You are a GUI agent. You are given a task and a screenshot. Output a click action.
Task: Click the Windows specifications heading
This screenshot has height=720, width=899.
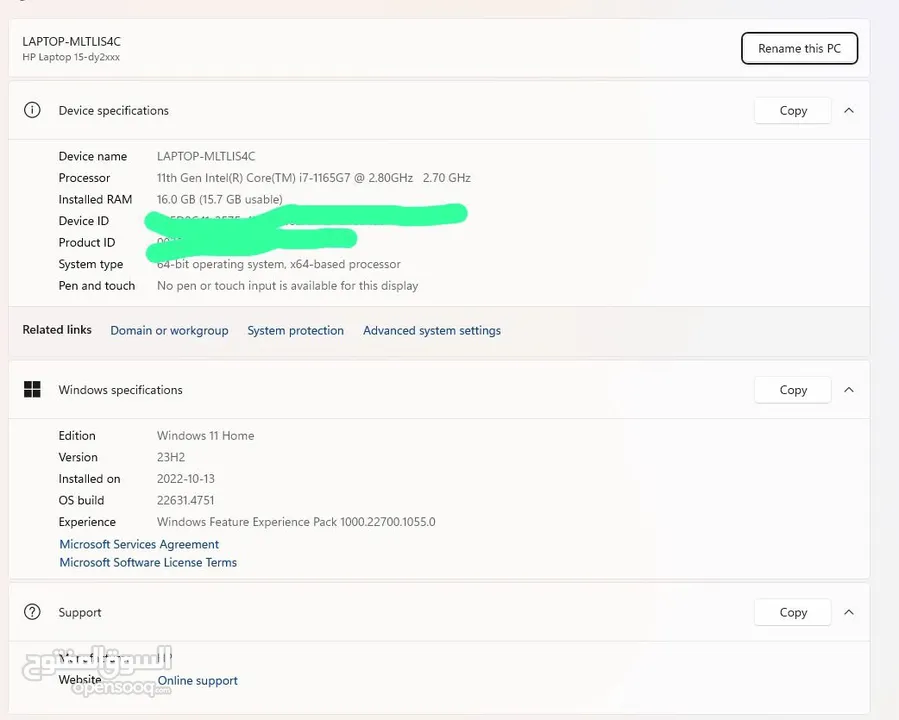coord(120,390)
